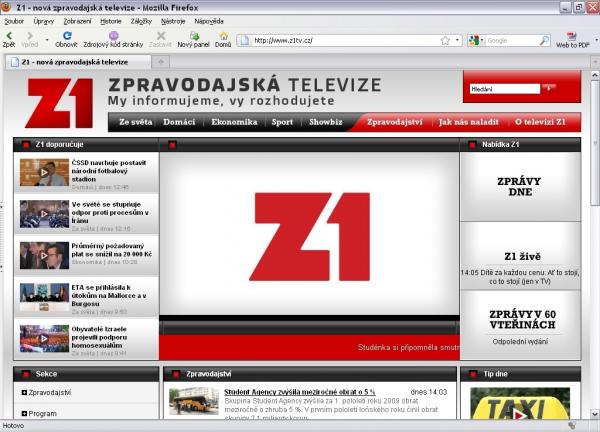Open the Historie menu
600x432 pixels.
coord(111,21)
